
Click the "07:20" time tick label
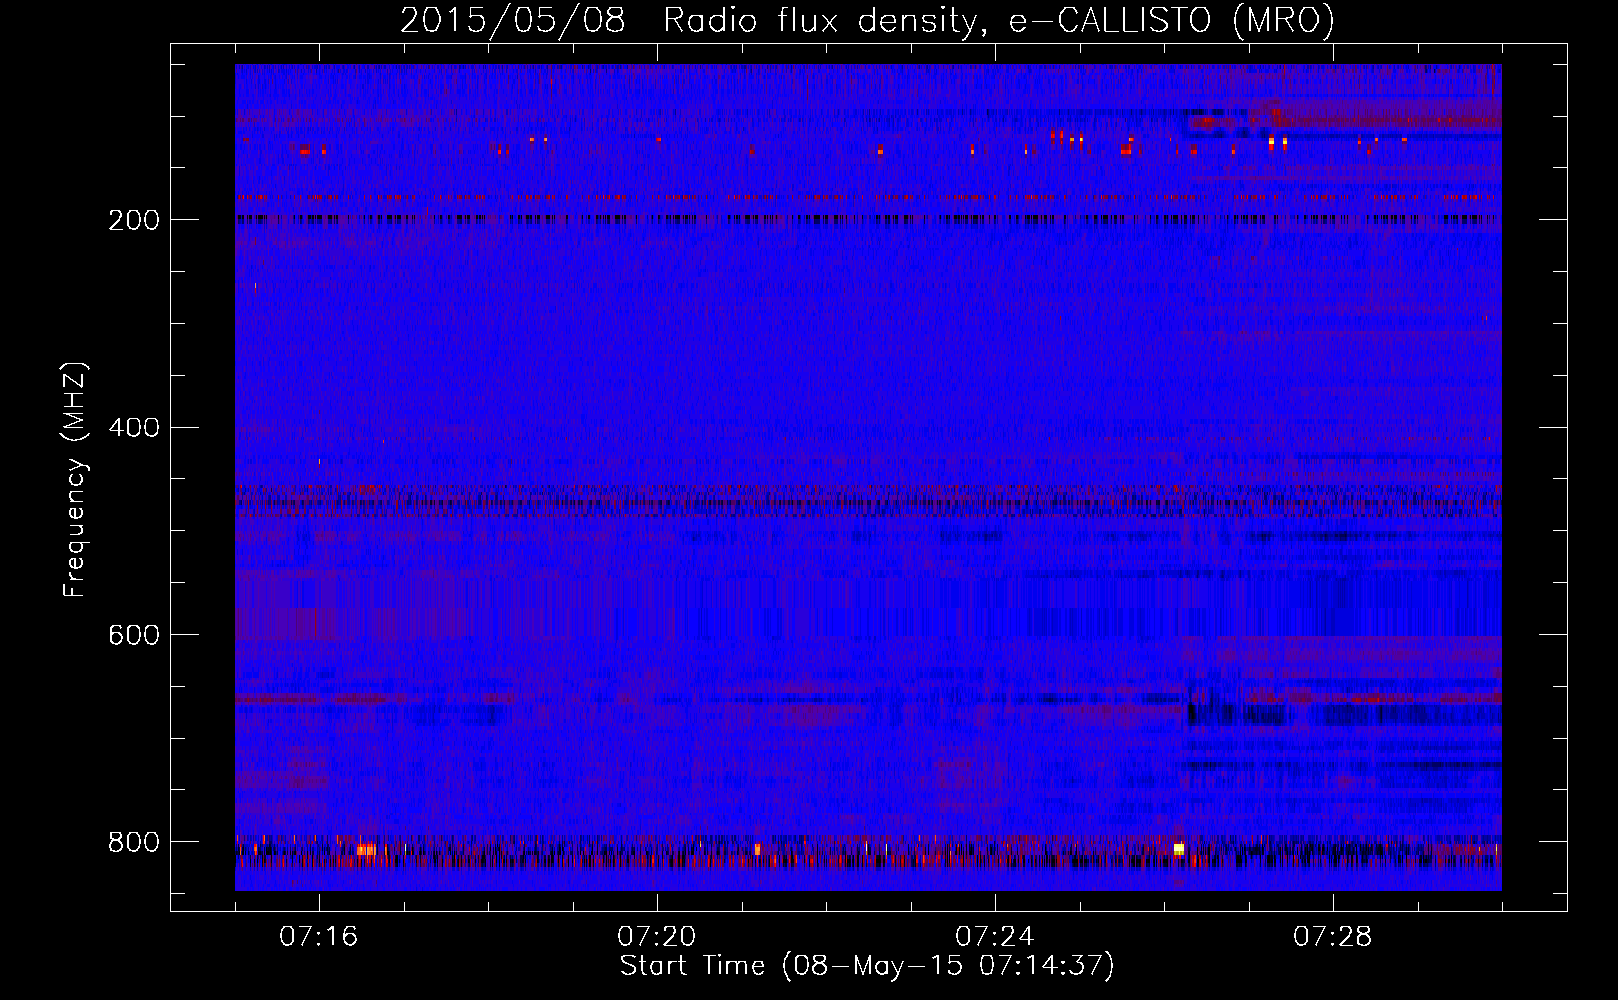pos(657,937)
